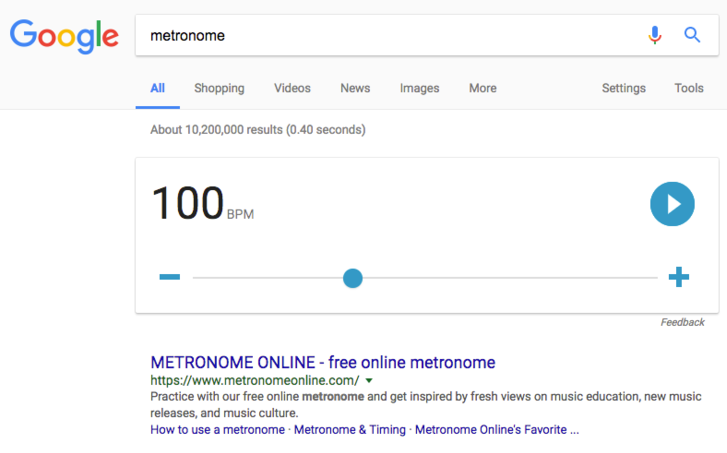Open 'How to use a metronome' sitelink
The image size is (727, 453).
[213, 430]
